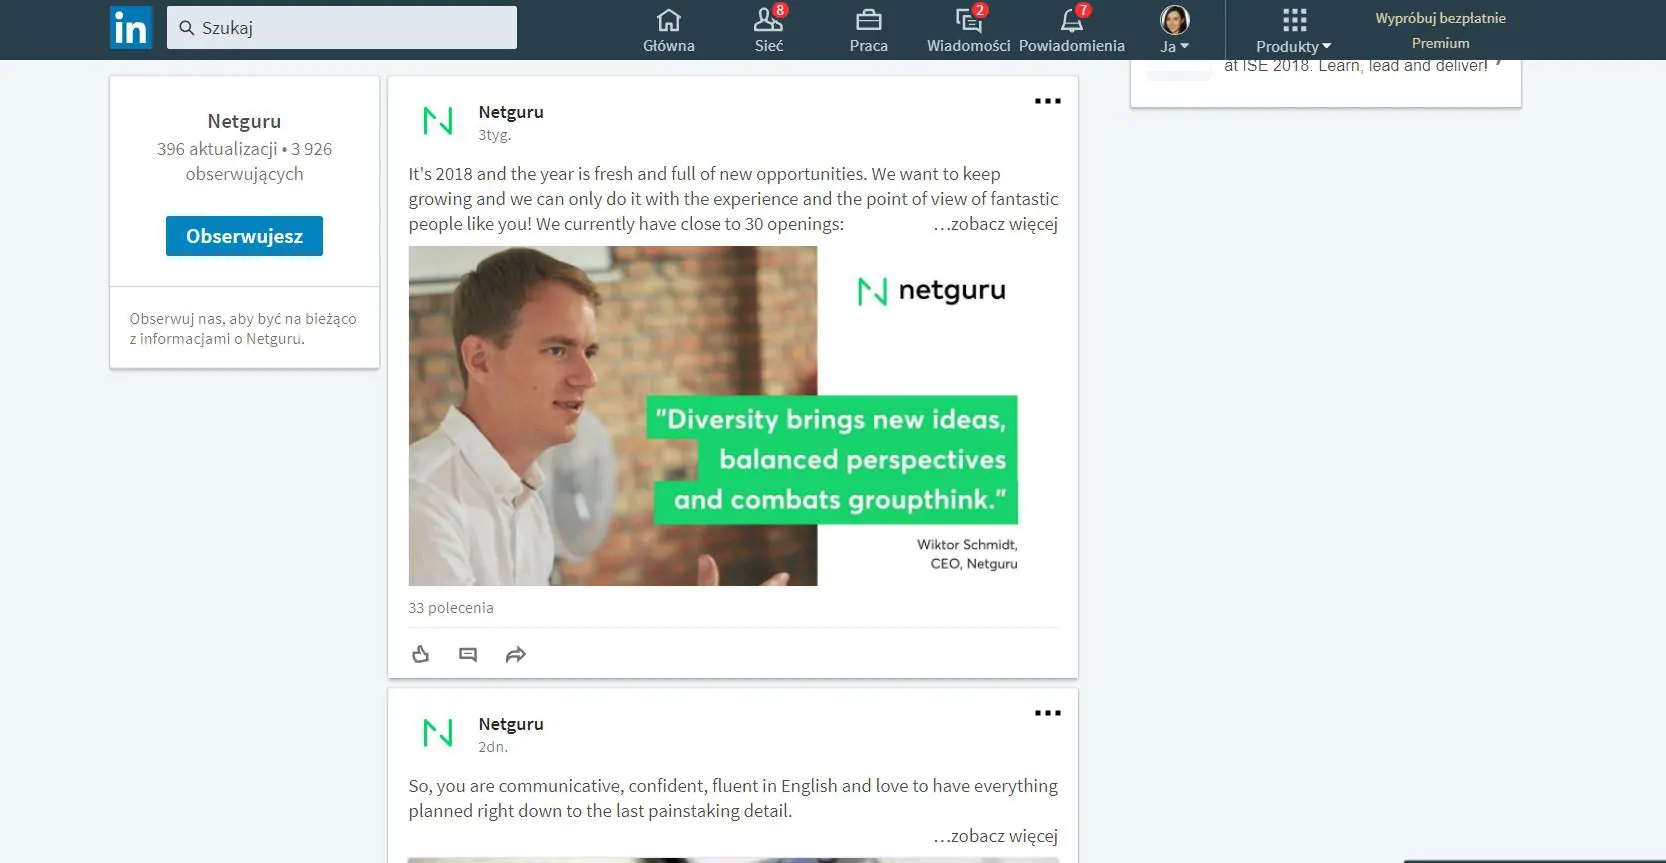
Task: Click Netguru title in left card
Action: [244, 121]
